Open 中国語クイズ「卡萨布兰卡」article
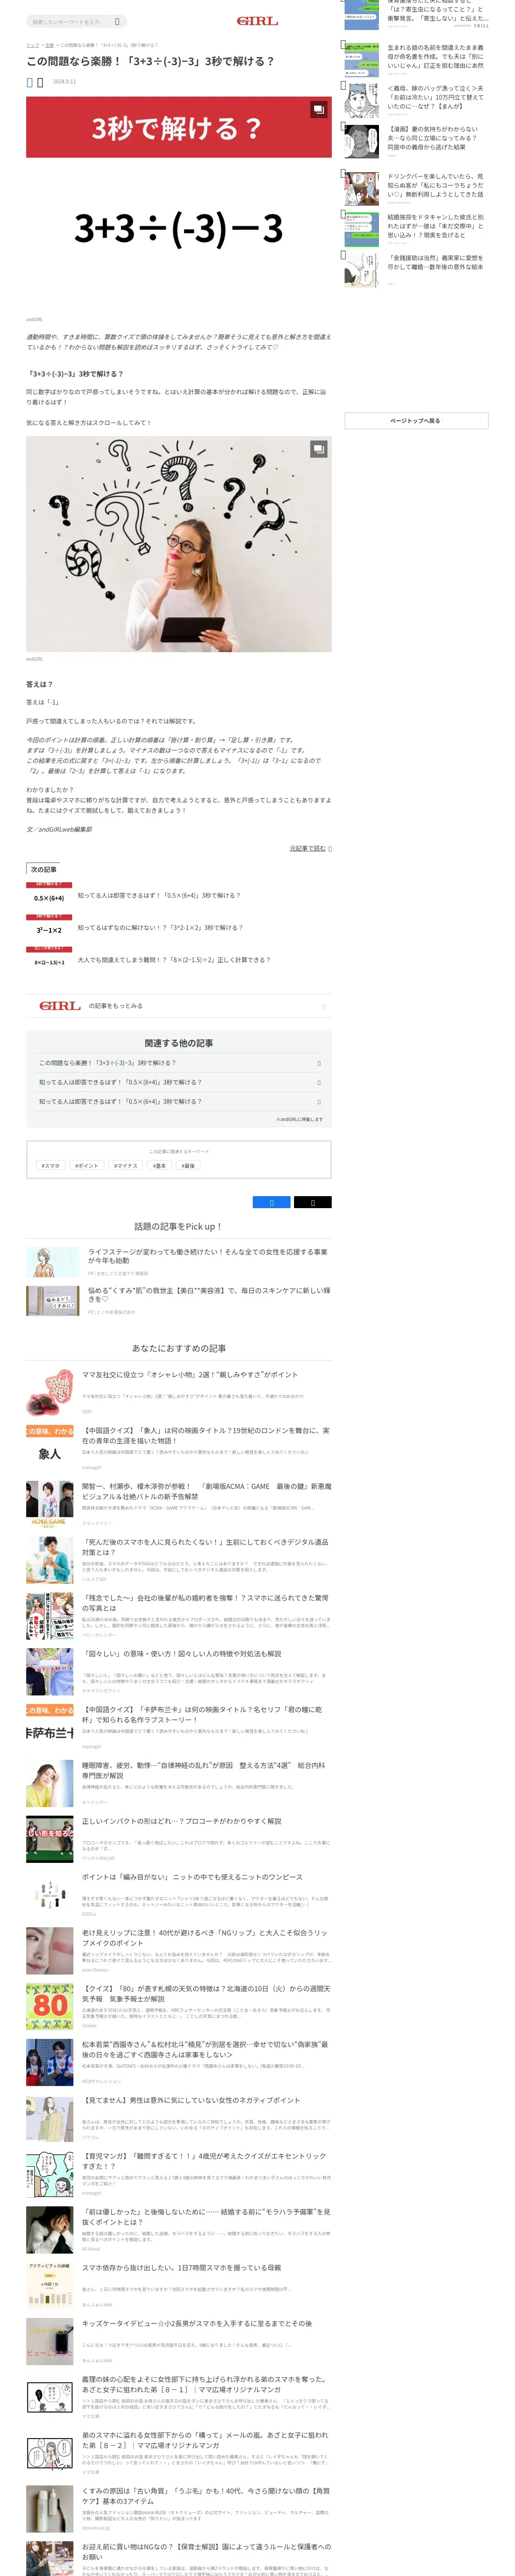 pos(202,1715)
